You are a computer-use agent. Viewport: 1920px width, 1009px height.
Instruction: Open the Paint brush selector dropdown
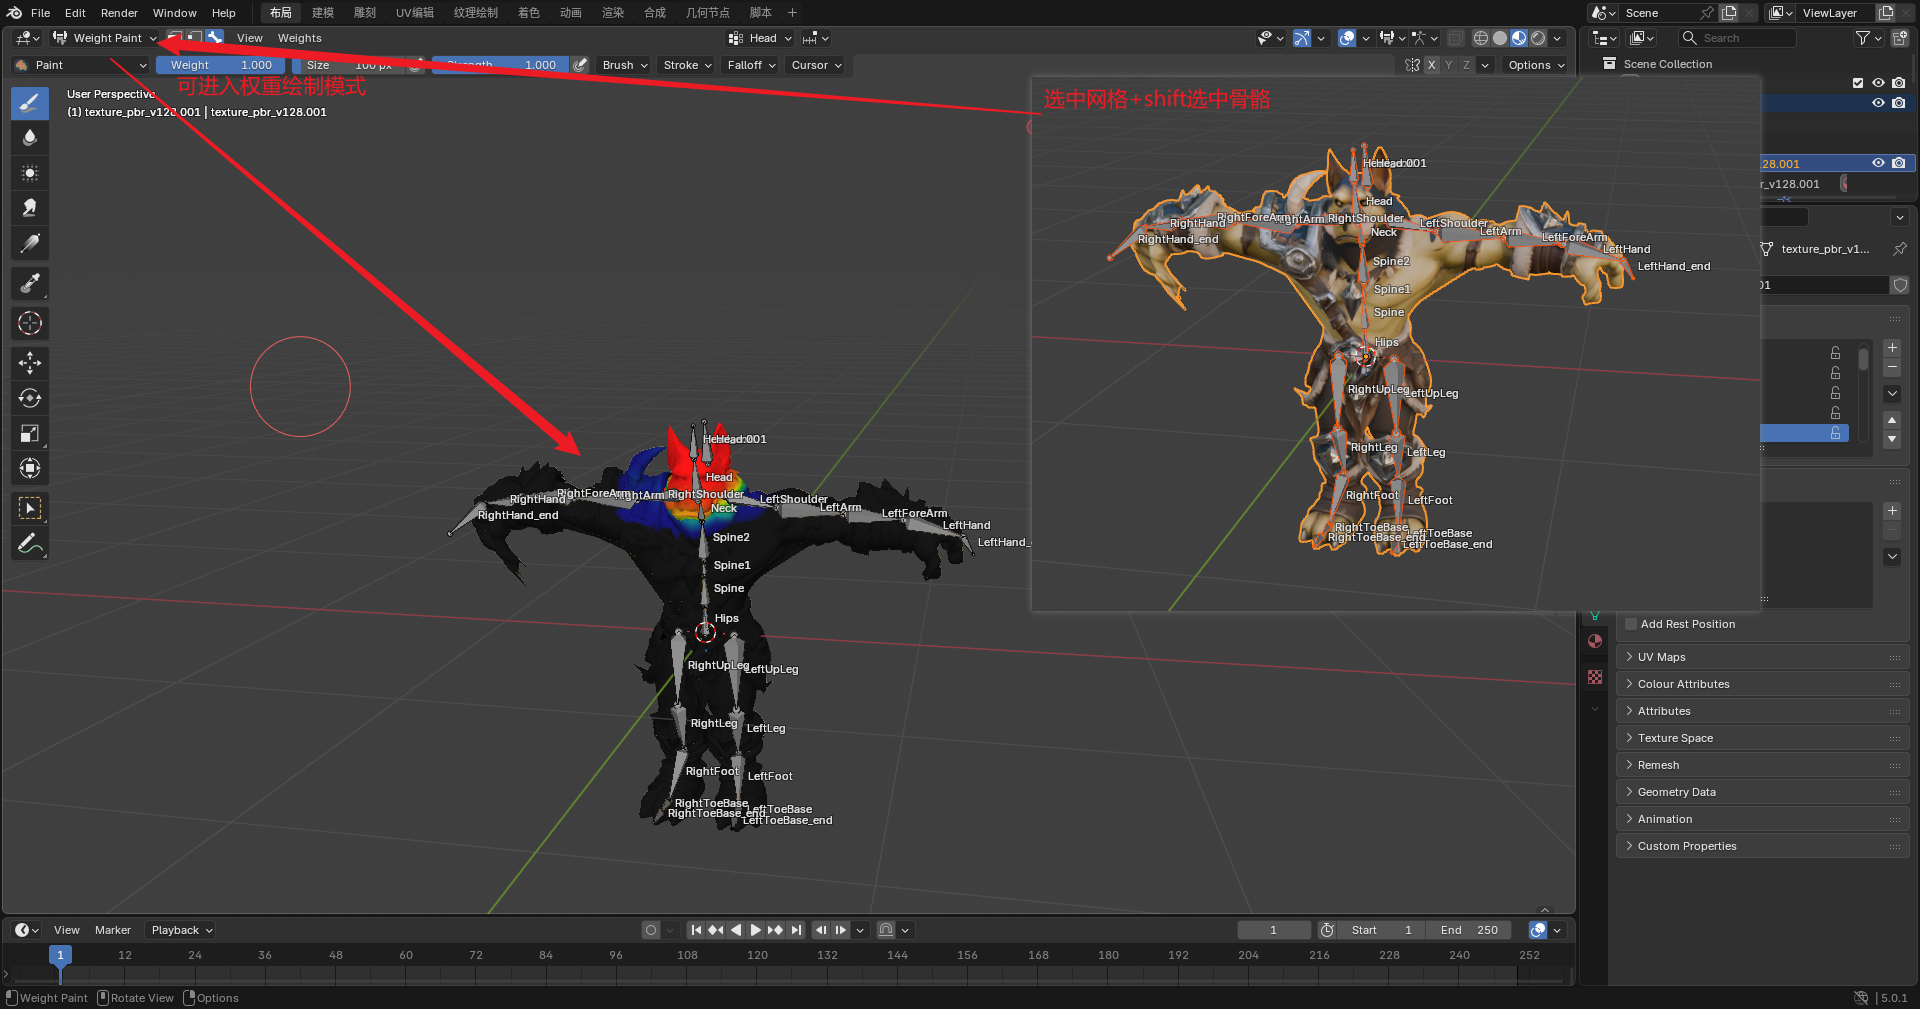(81, 65)
